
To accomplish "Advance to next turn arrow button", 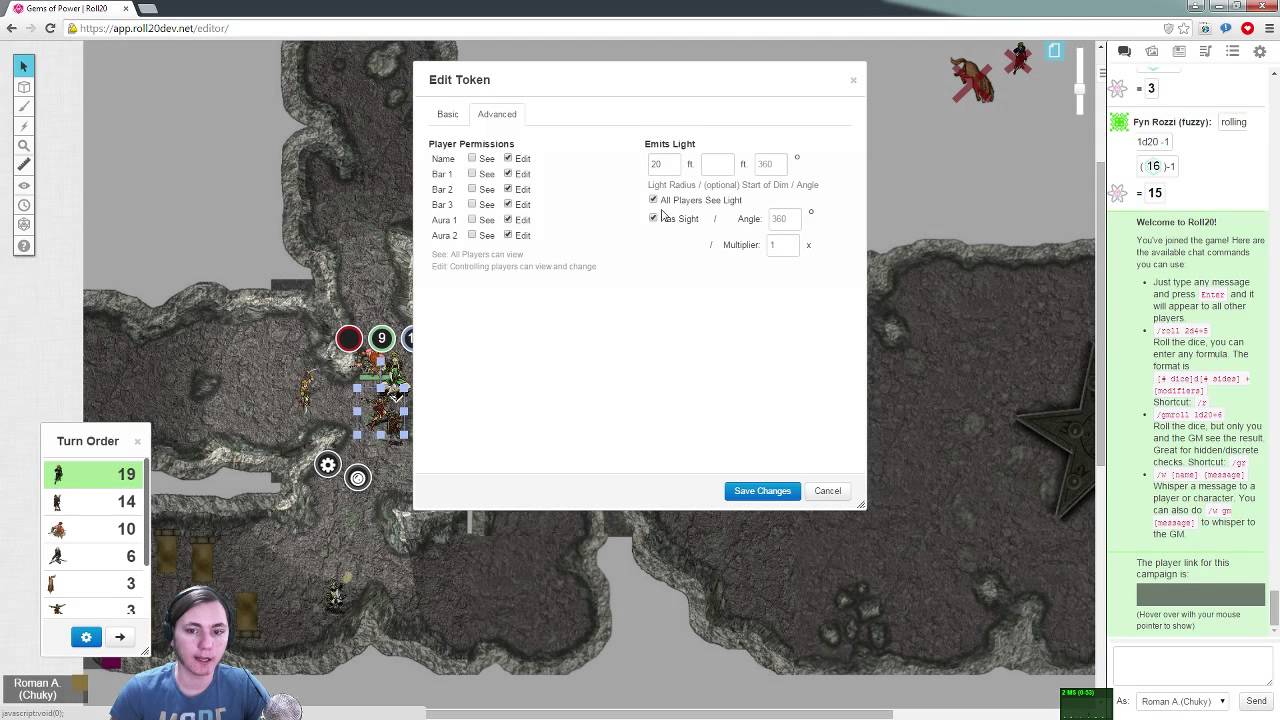I will pos(120,637).
